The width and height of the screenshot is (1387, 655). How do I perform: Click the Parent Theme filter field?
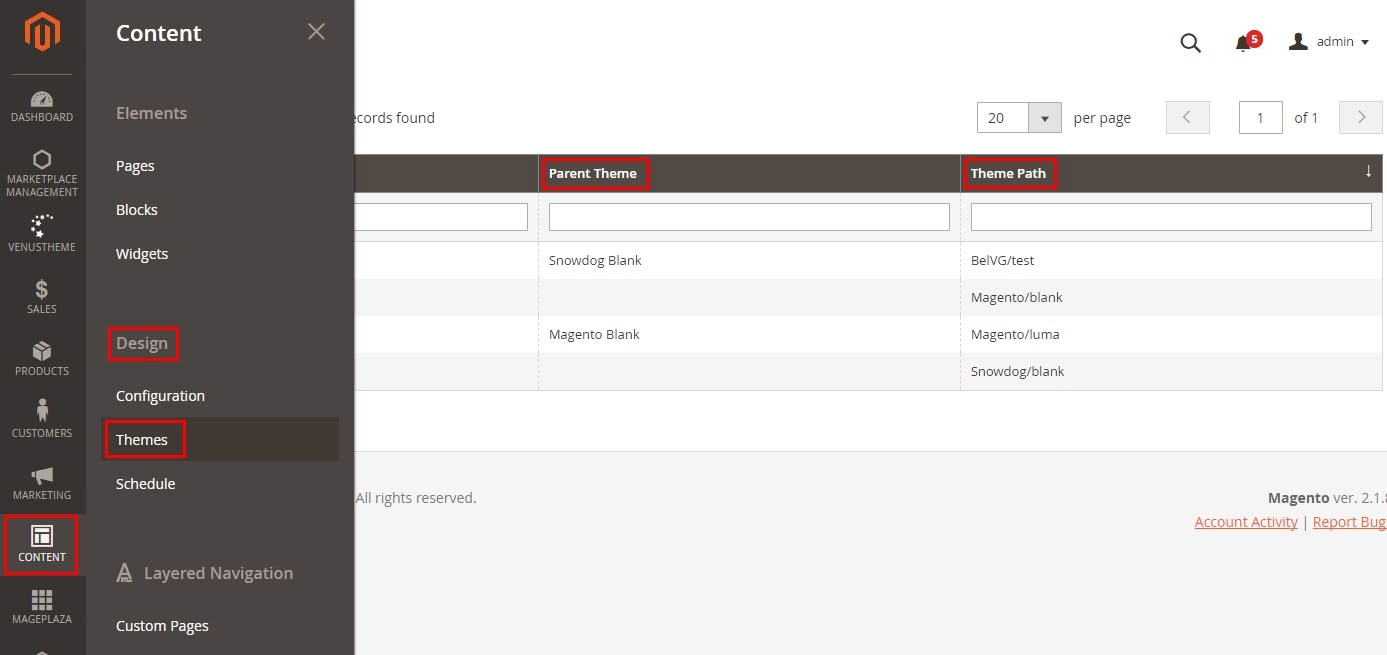749,217
